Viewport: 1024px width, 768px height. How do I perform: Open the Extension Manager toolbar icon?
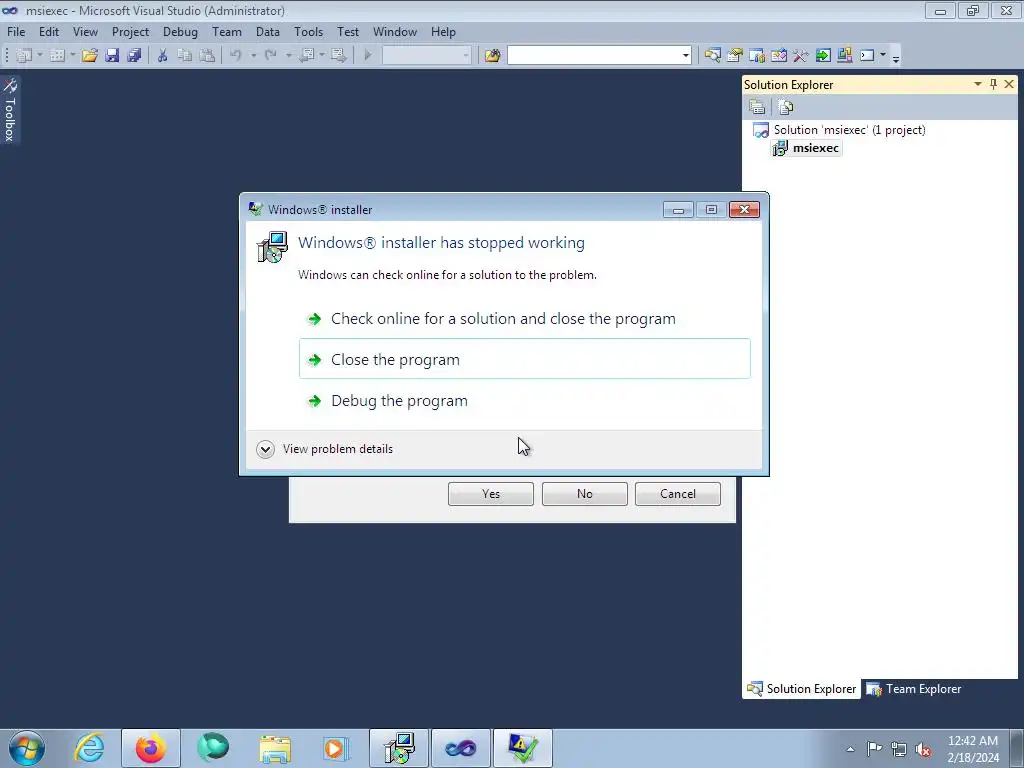845,56
